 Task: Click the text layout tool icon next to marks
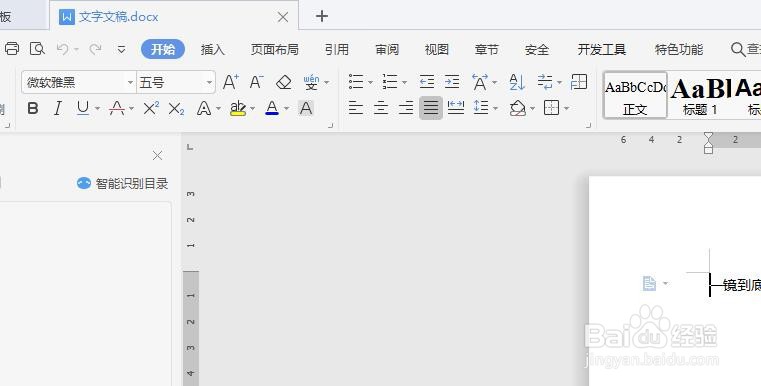[579, 82]
